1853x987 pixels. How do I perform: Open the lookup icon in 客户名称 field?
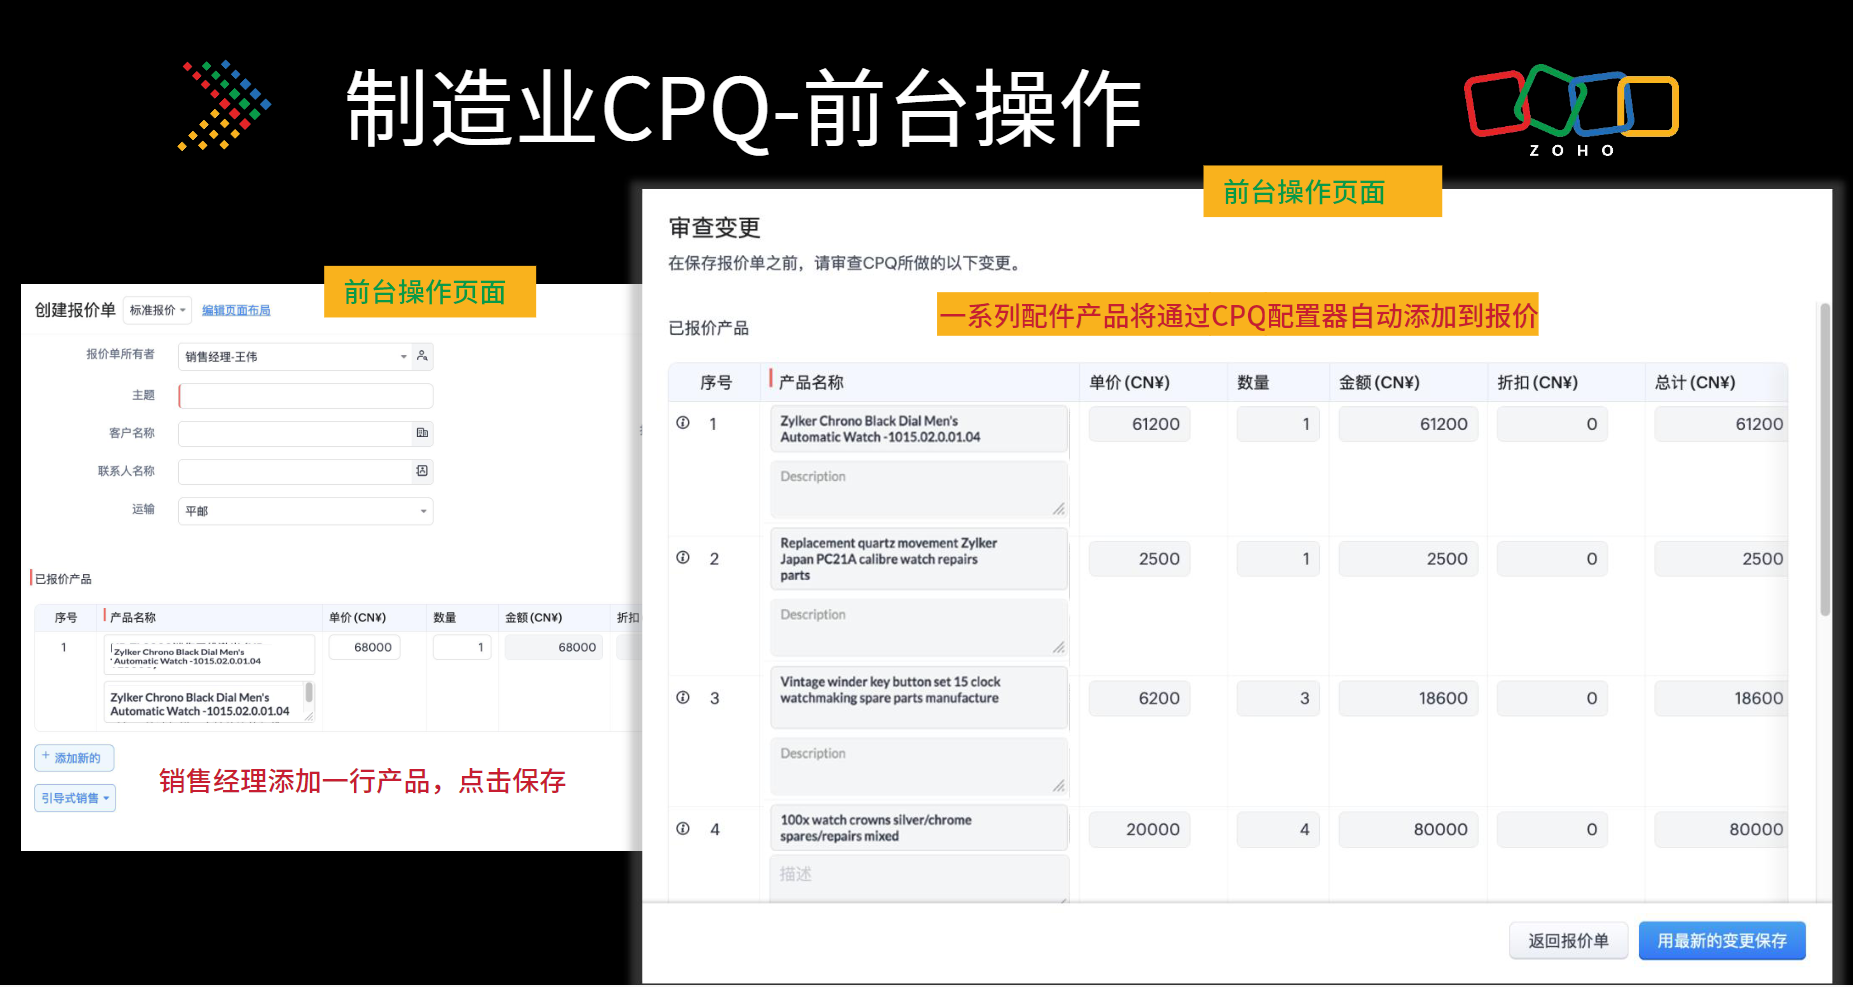pos(422,433)
